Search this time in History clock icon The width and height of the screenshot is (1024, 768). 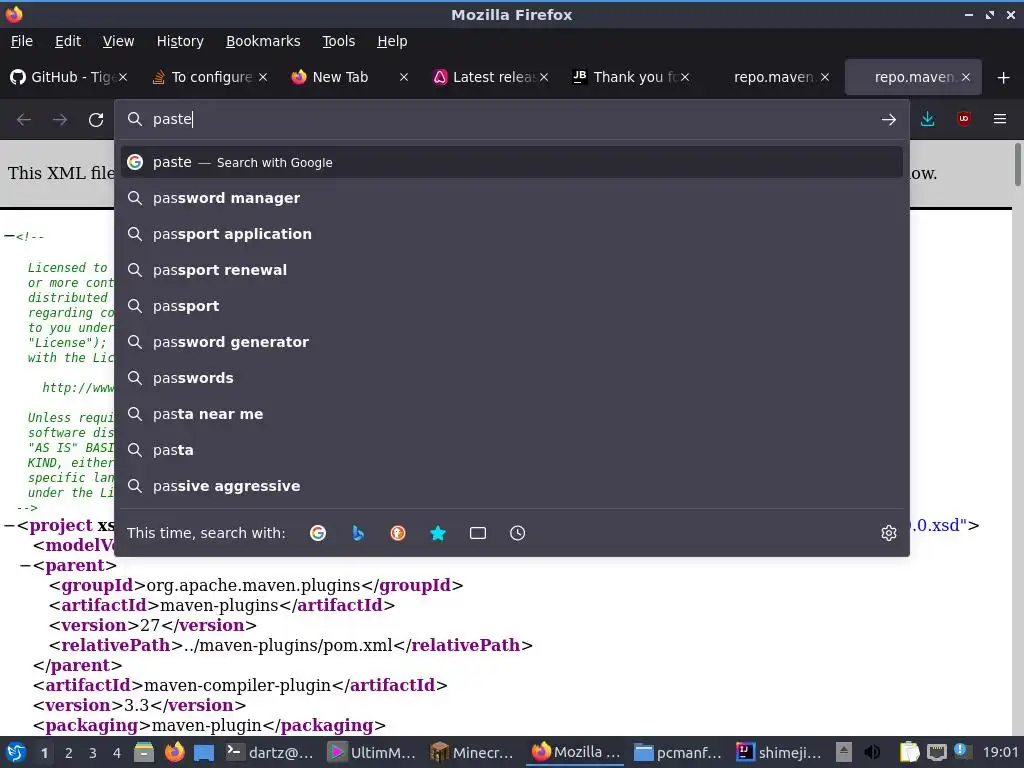(517, 533)
